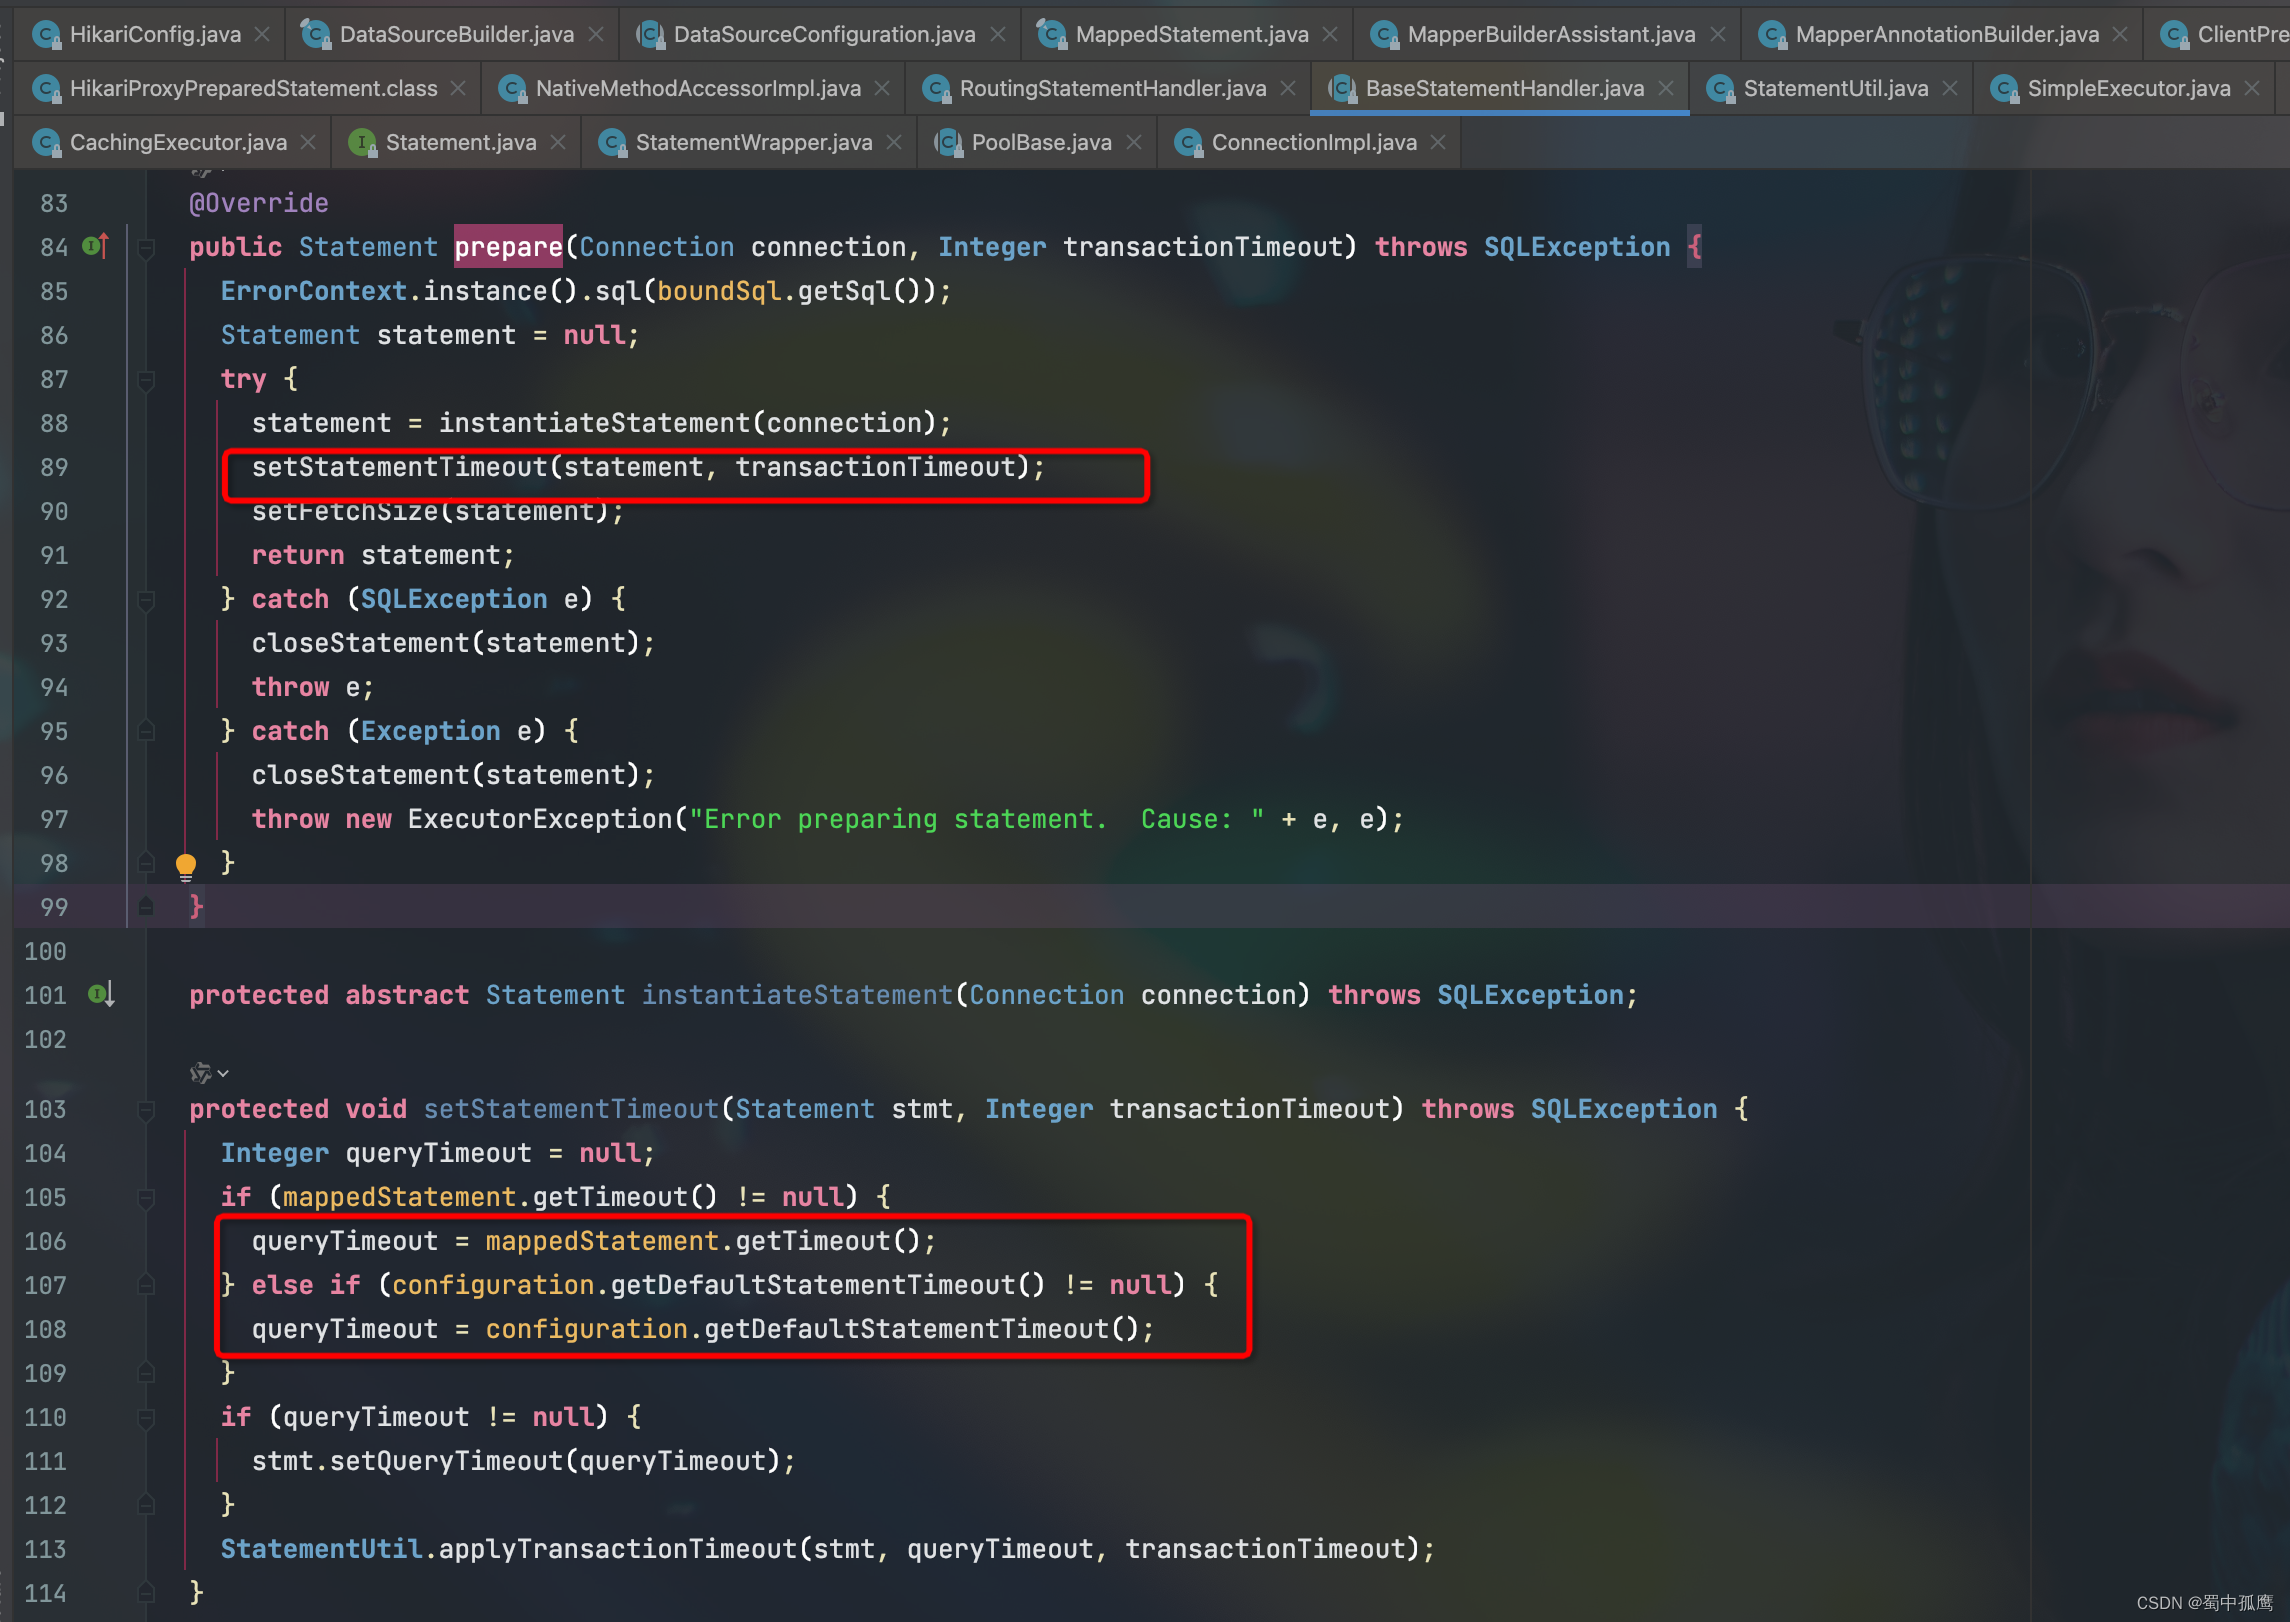Click the implemented-in gutter icon on line 101
The height and width of the screenshot is (1622, 2290).
101,994
